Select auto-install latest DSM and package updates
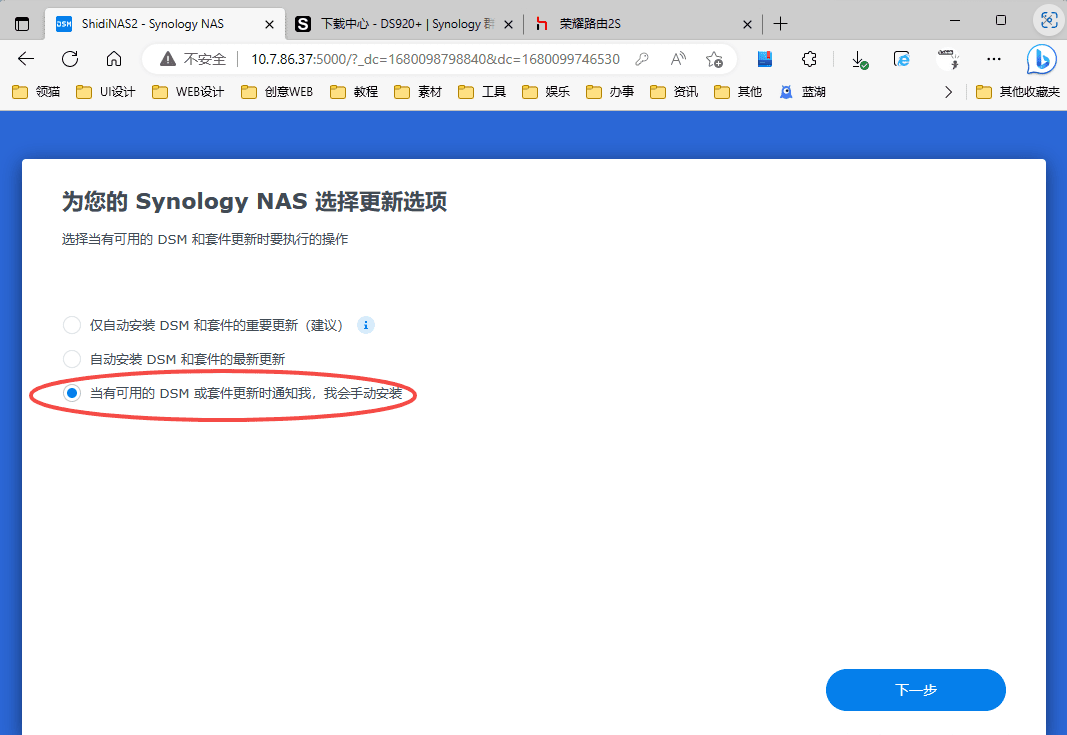The height and width of the screenshot is (735, 1067). point(72,358)
